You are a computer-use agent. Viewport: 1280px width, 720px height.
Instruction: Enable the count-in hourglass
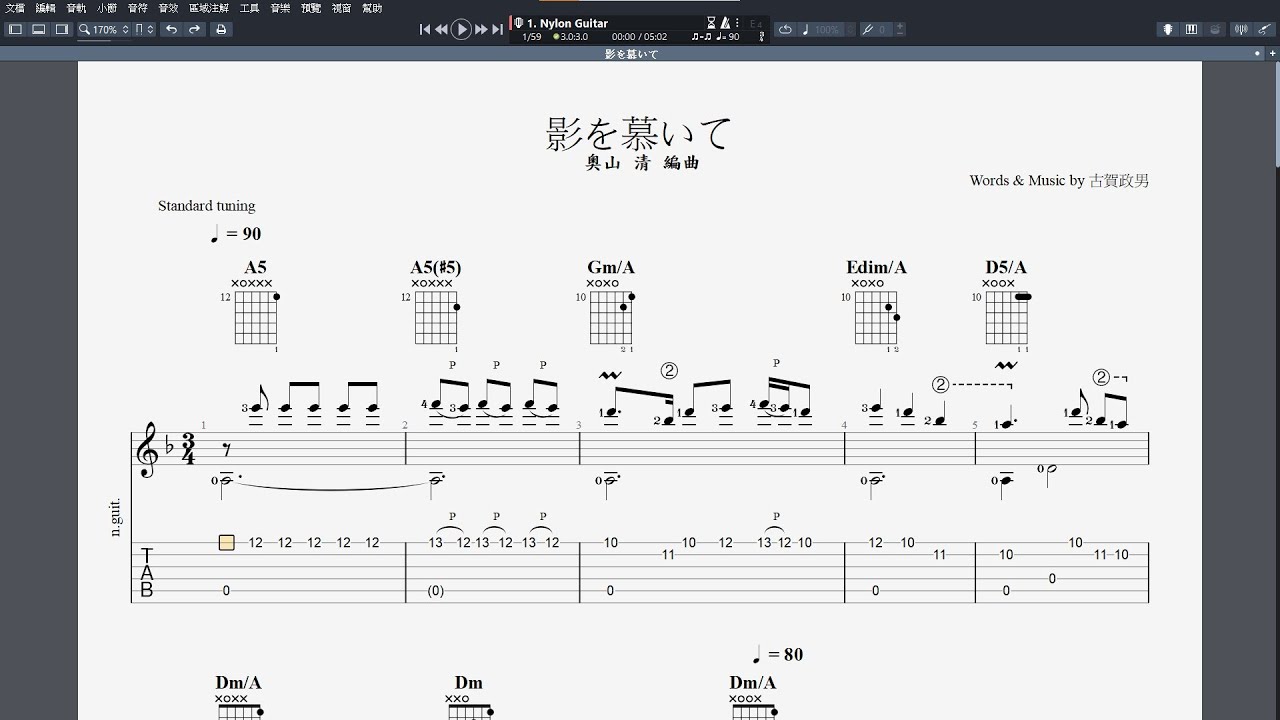pyautogui.click(x=712, y=22)
